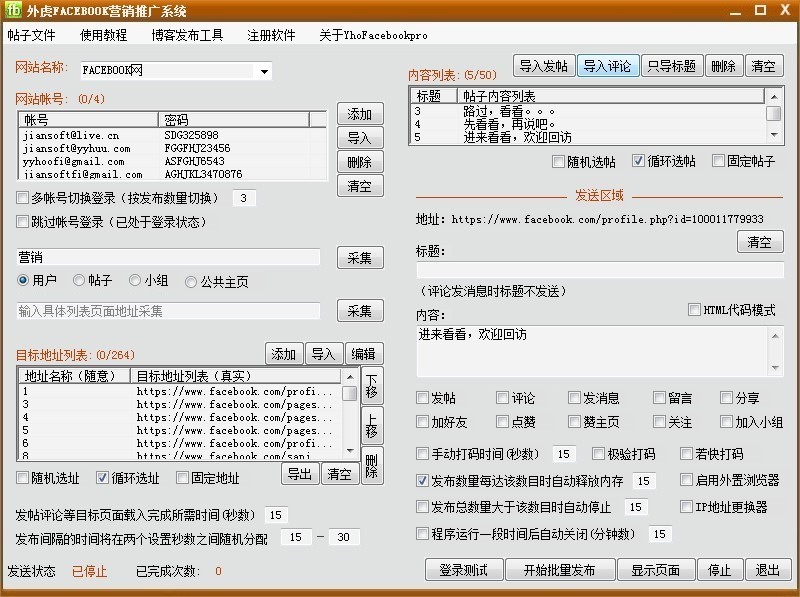Click 删除 button beside account list
The image size is (800, 597).
tap(360, 162)
